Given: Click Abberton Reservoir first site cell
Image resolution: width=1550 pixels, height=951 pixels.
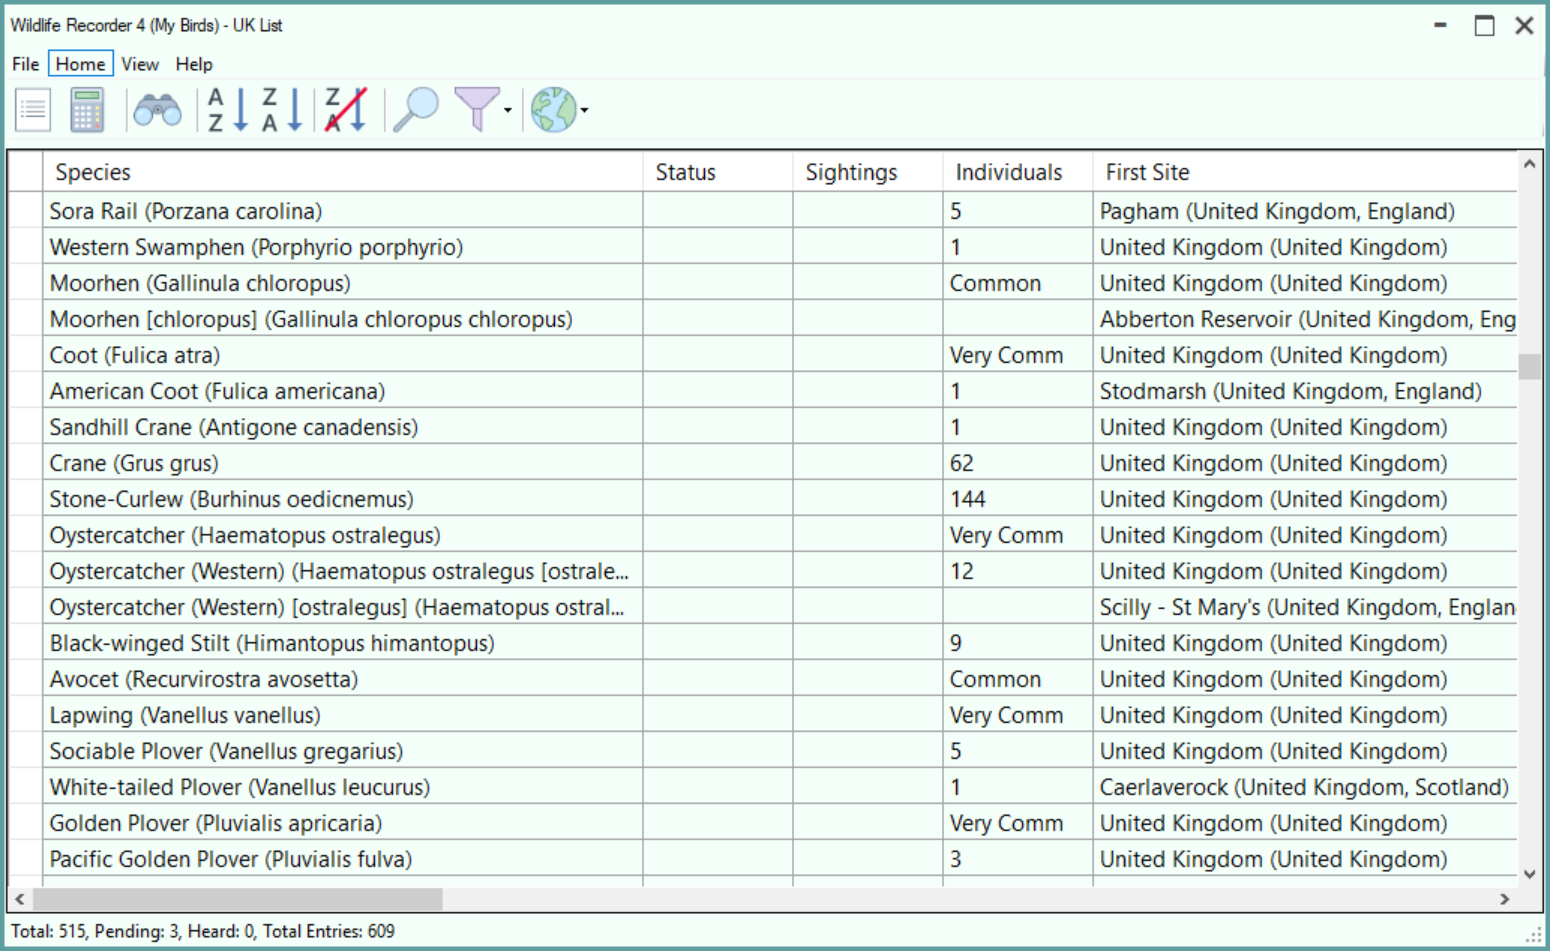Looking at the screenshot, I should [x=1305, y=319].
